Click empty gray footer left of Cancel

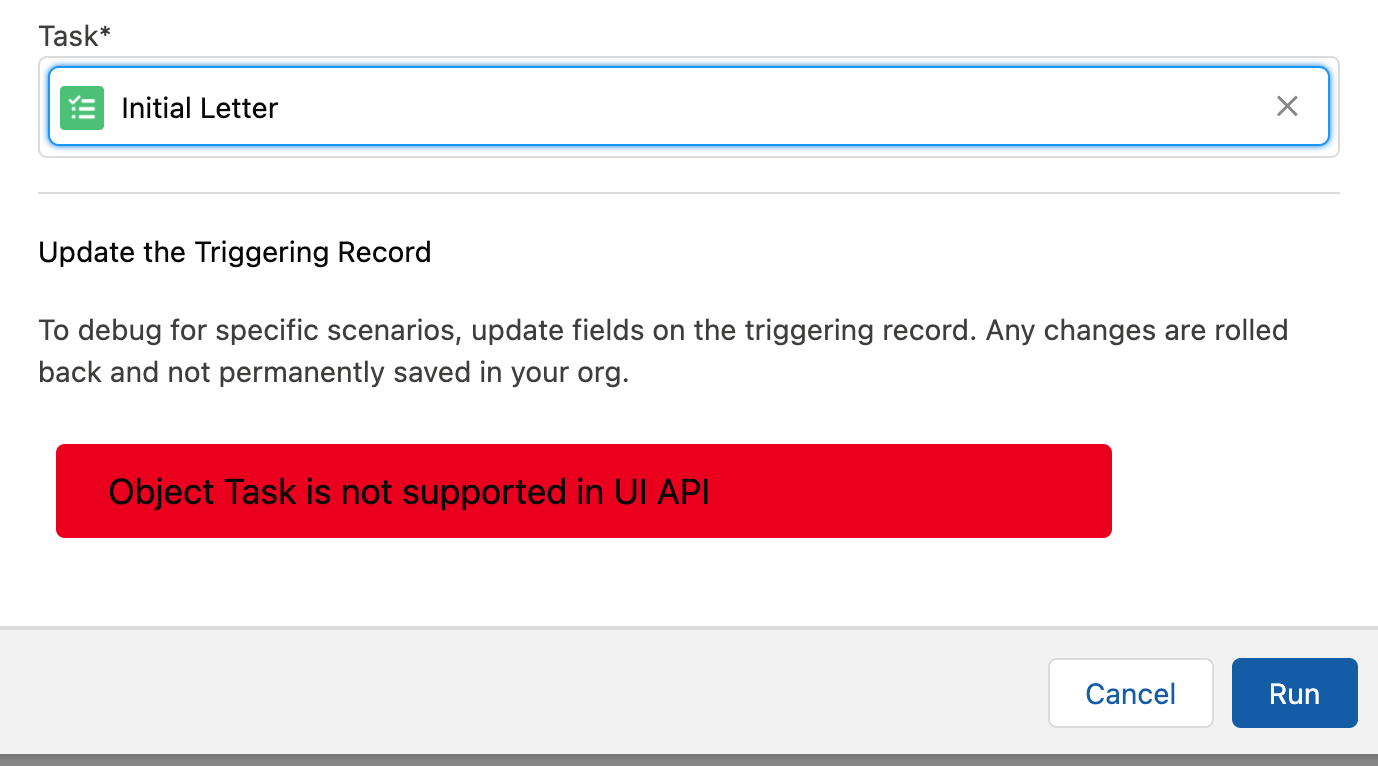pyautogui.click(x=500, y=693)
